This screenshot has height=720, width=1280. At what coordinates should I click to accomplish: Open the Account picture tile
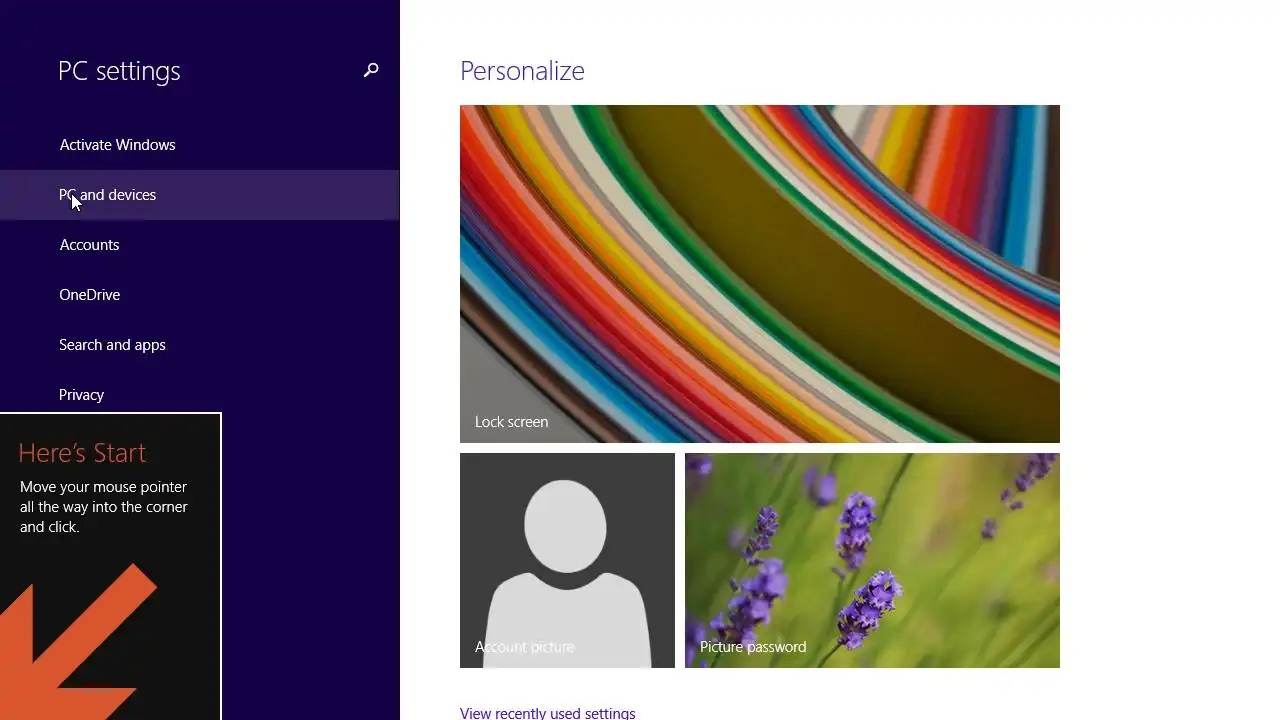[567, 560]
